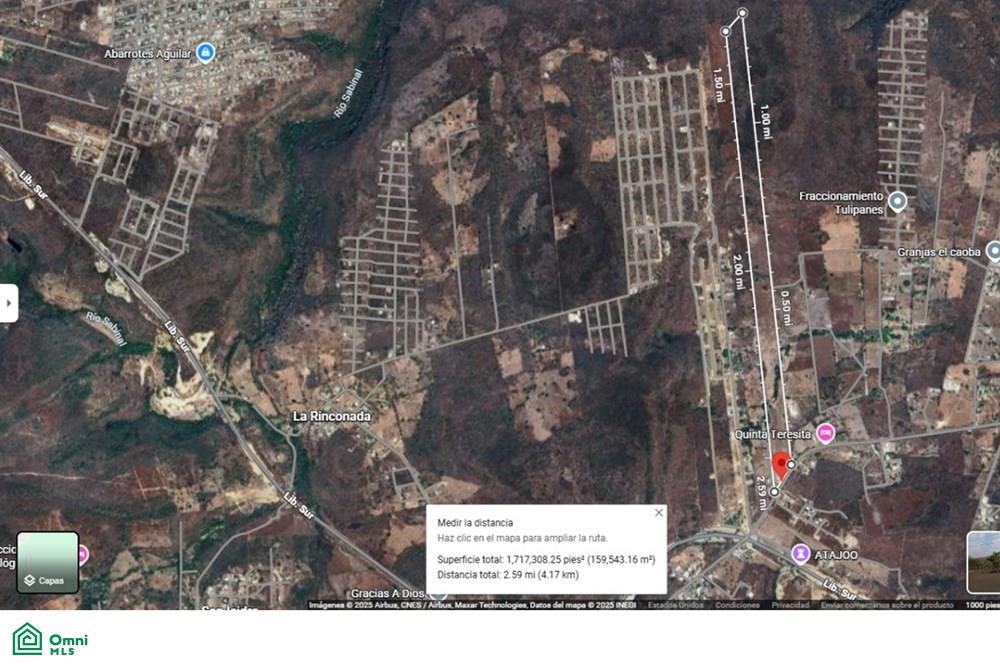The image size is (1000, 667).
Task: Open Enviar comentarios sobre el producto link
Action: (887, 605)
